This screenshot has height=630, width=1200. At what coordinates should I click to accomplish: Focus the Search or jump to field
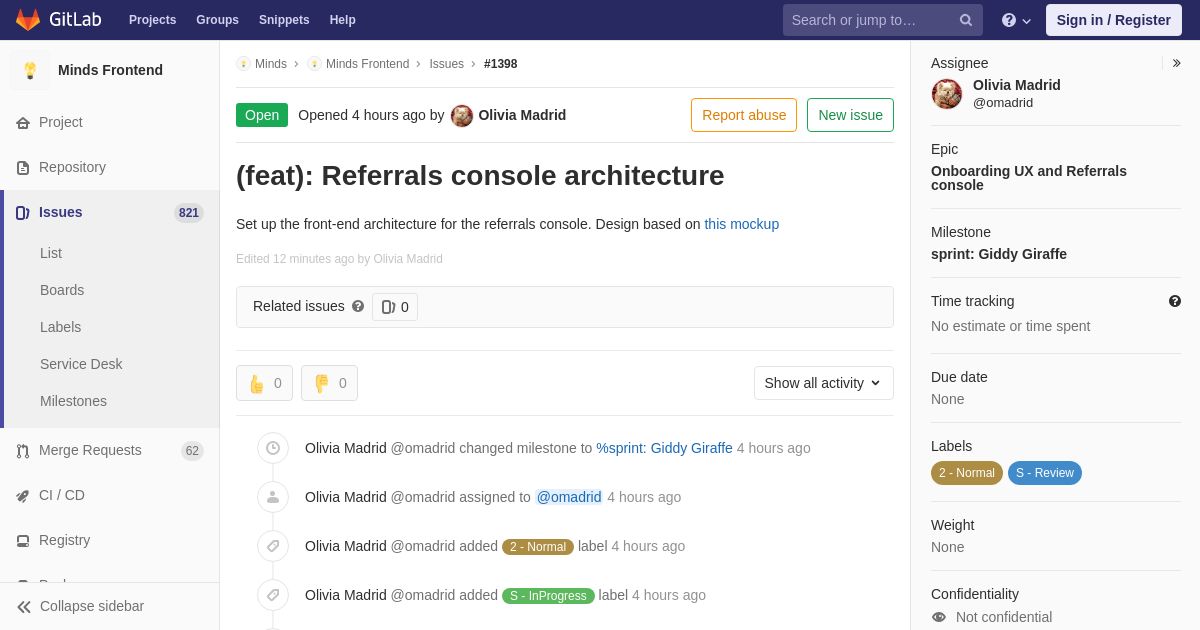(868, 20)
